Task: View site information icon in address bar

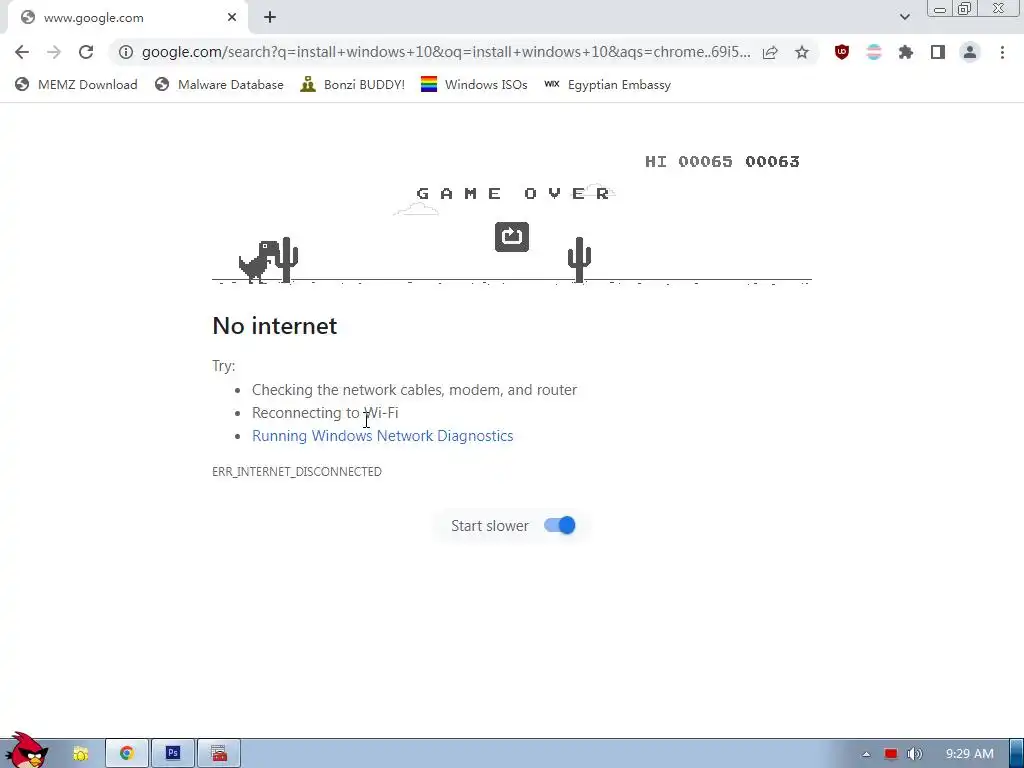Action: click(x=126, y=52)
